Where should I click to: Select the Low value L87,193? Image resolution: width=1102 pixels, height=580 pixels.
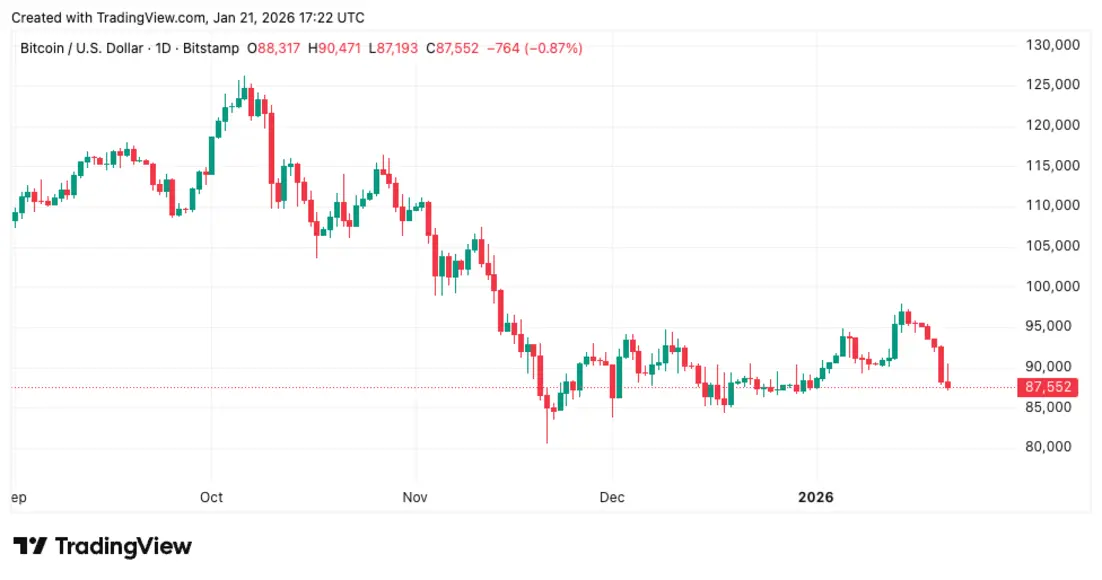393,49
